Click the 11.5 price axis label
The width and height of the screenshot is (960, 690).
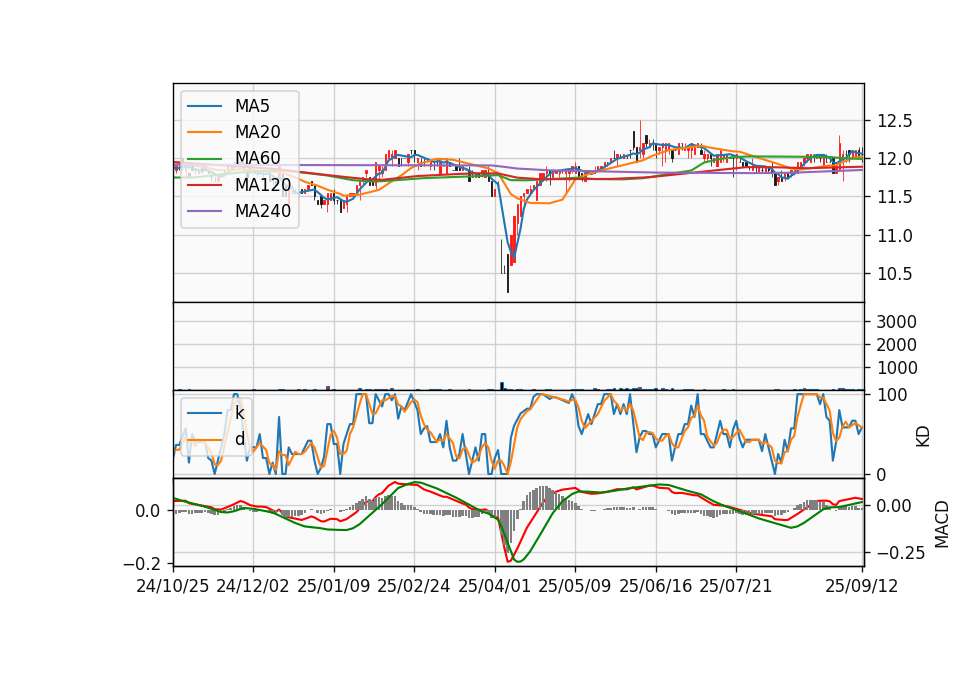(894, 197)
